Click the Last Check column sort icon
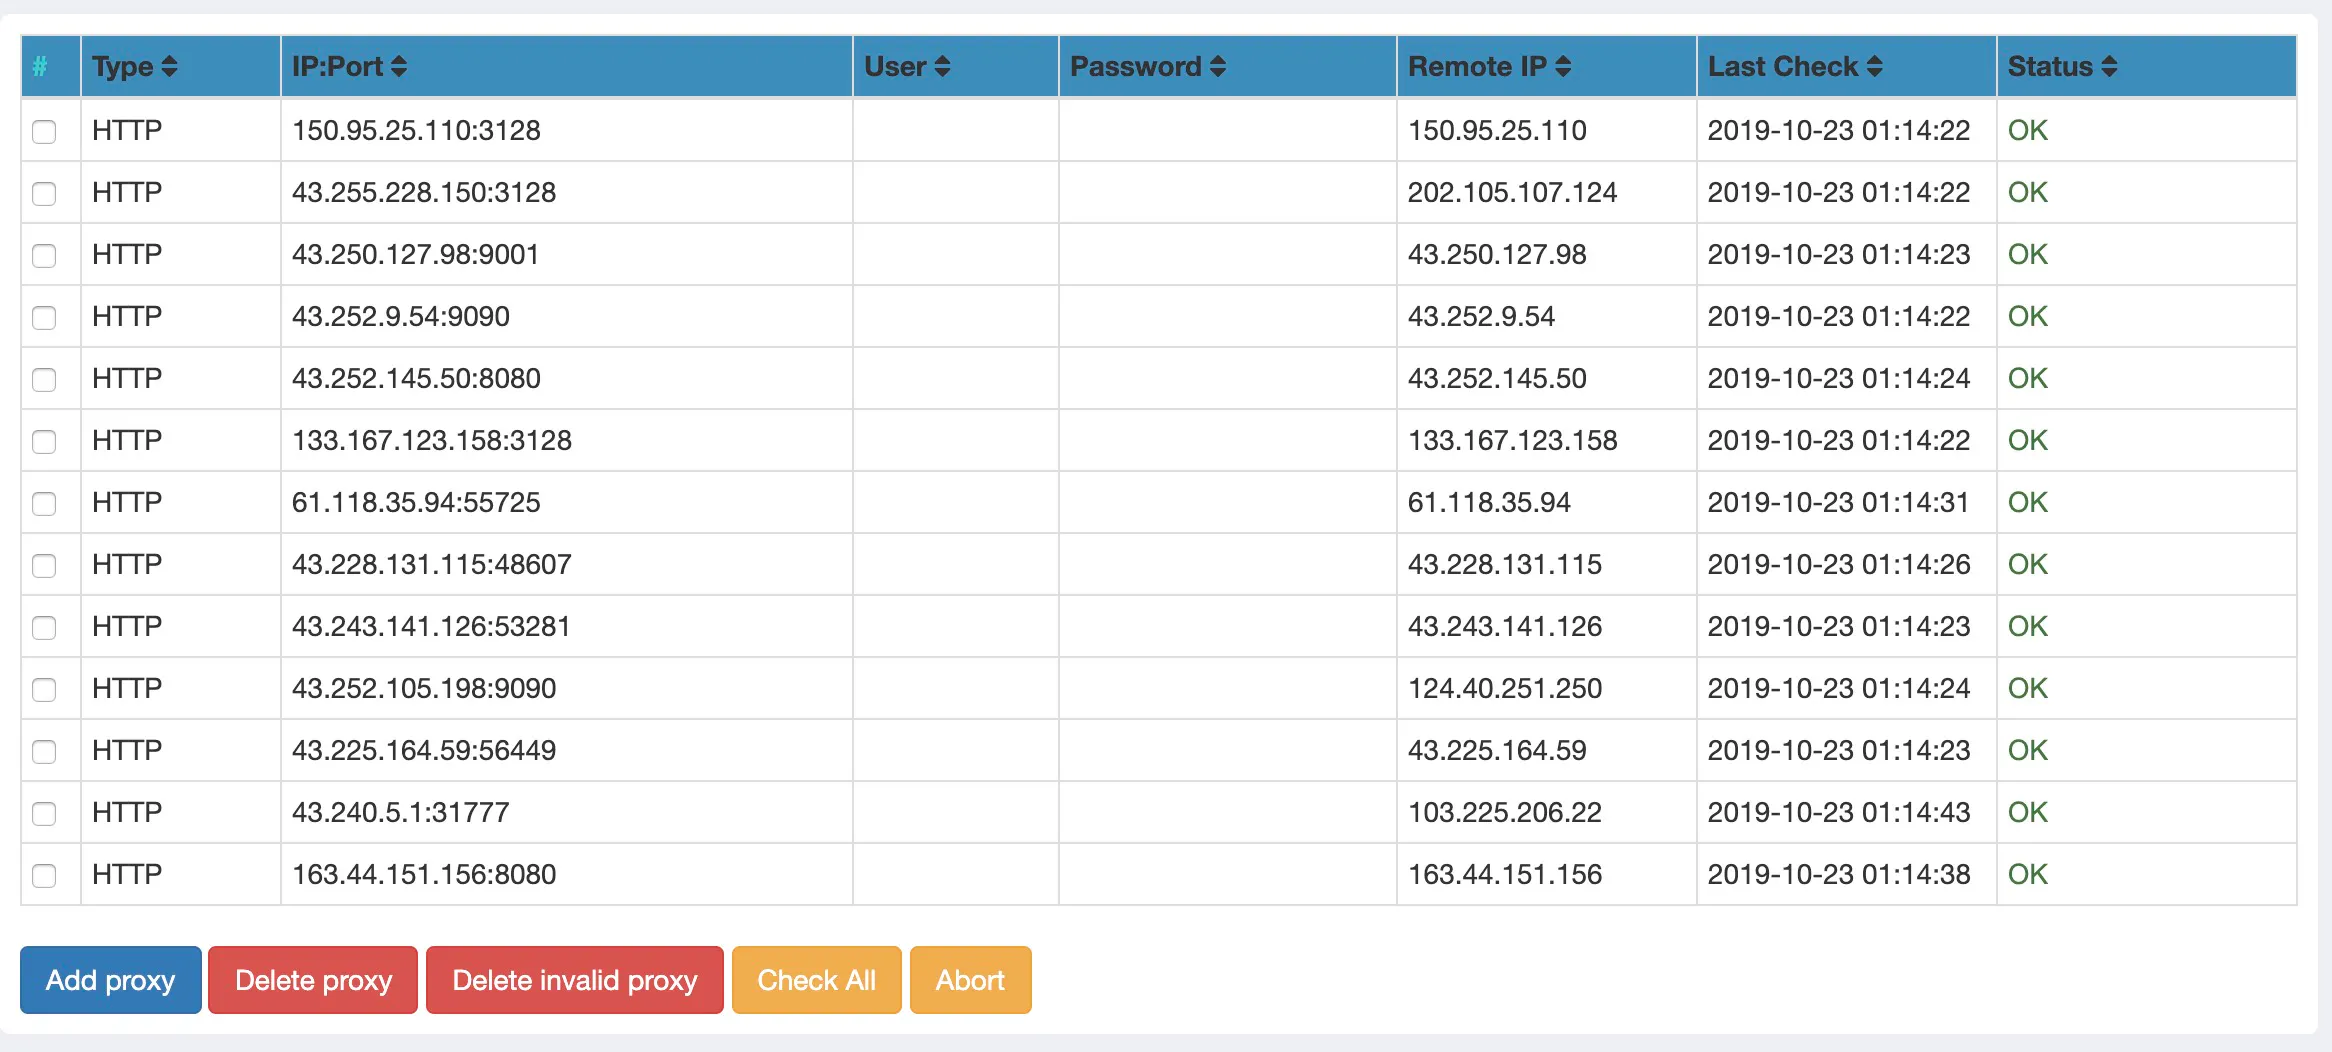2332x1052 pixels. tap(1877, 66)
